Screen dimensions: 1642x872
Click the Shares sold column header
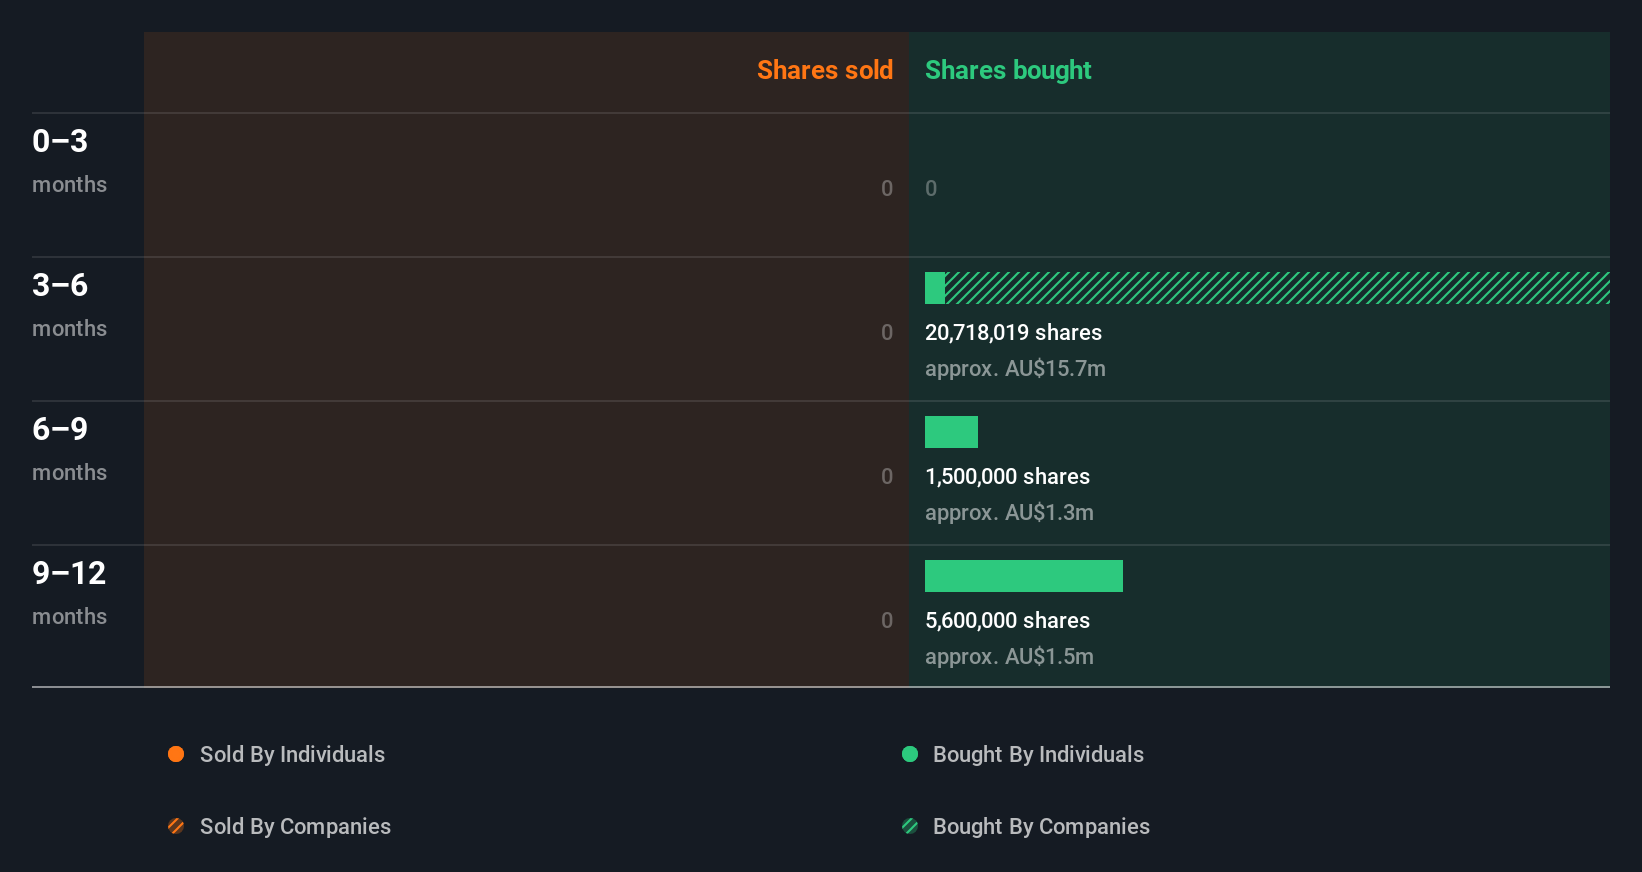point(825,70)
